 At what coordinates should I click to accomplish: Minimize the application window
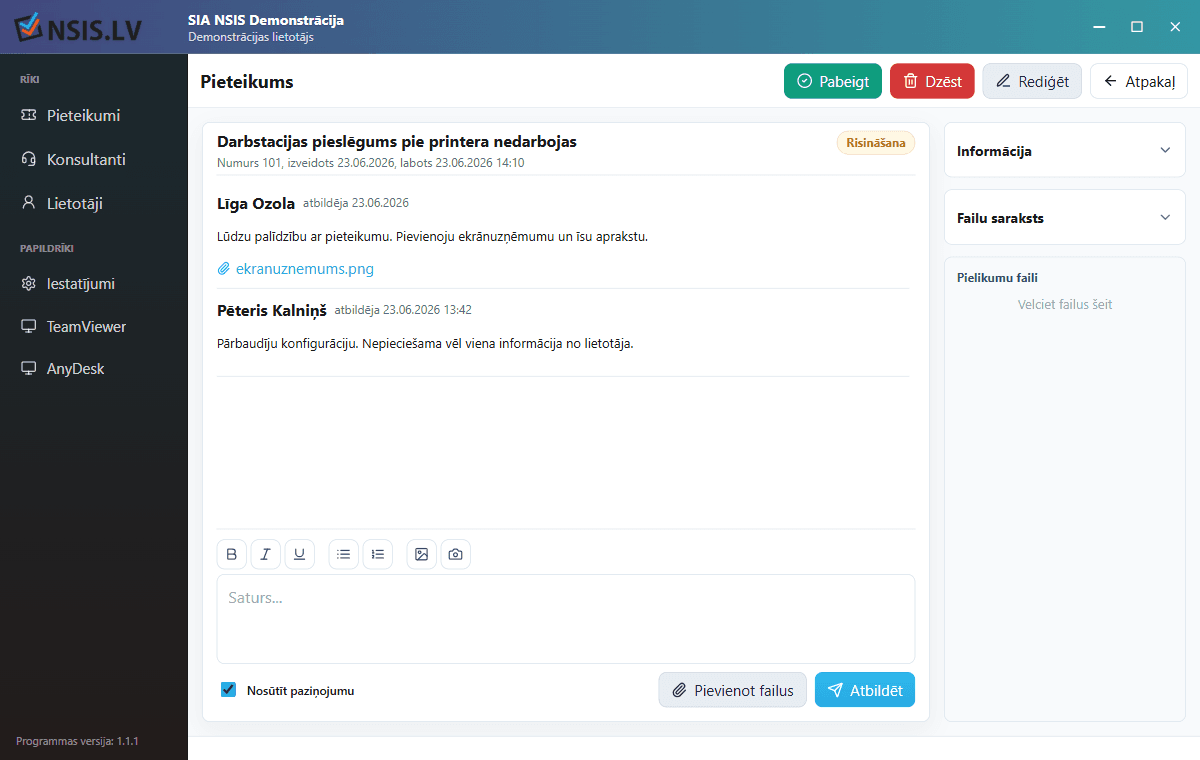click(1099, 27)
